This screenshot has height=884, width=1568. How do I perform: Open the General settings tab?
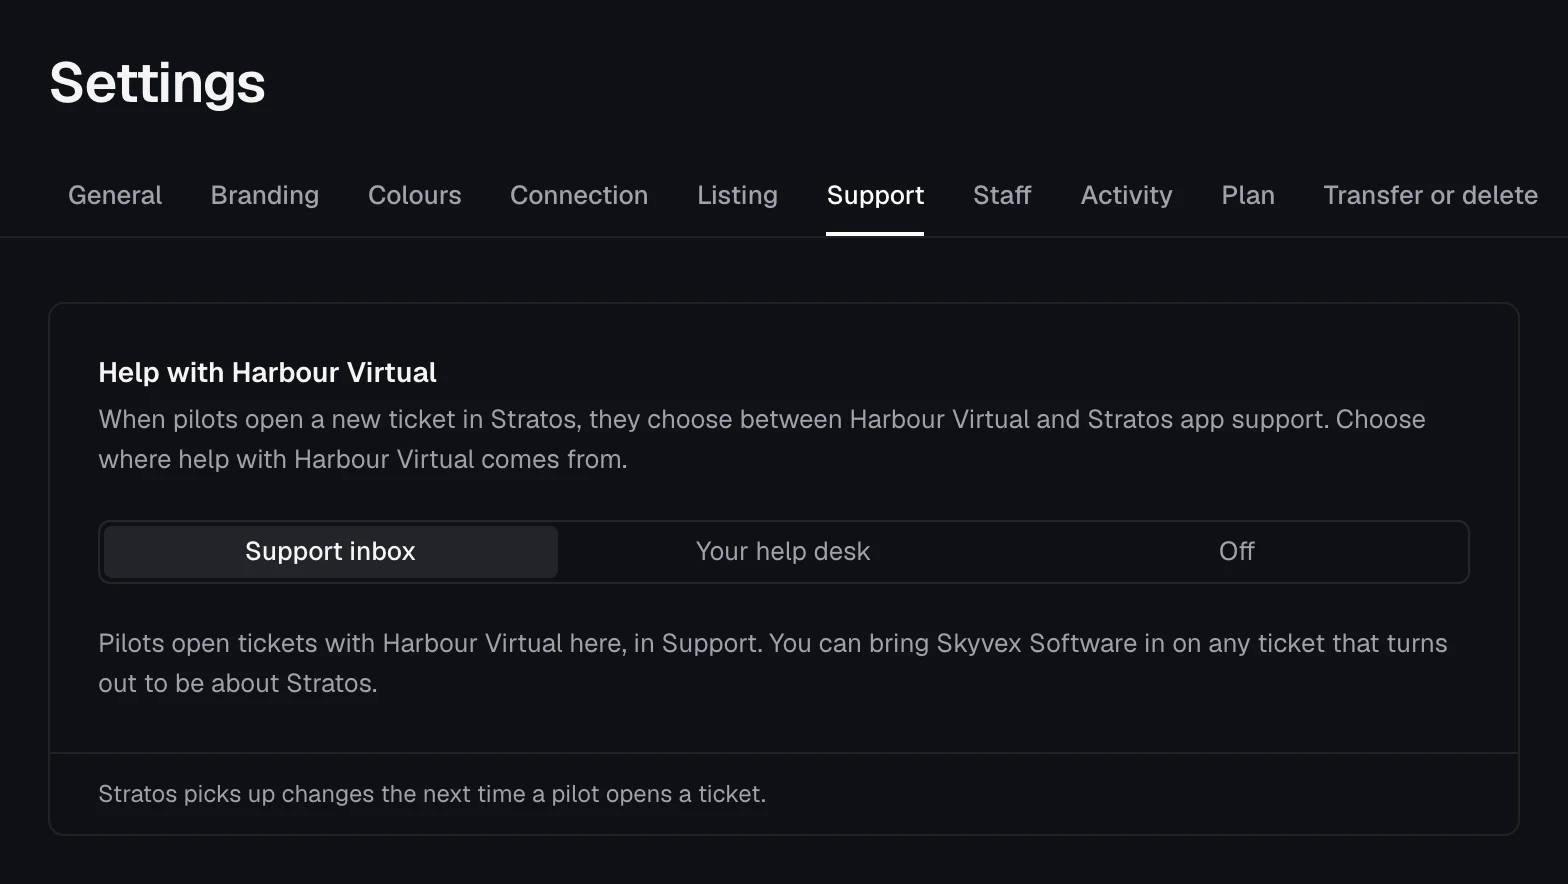tap(115, 195)
